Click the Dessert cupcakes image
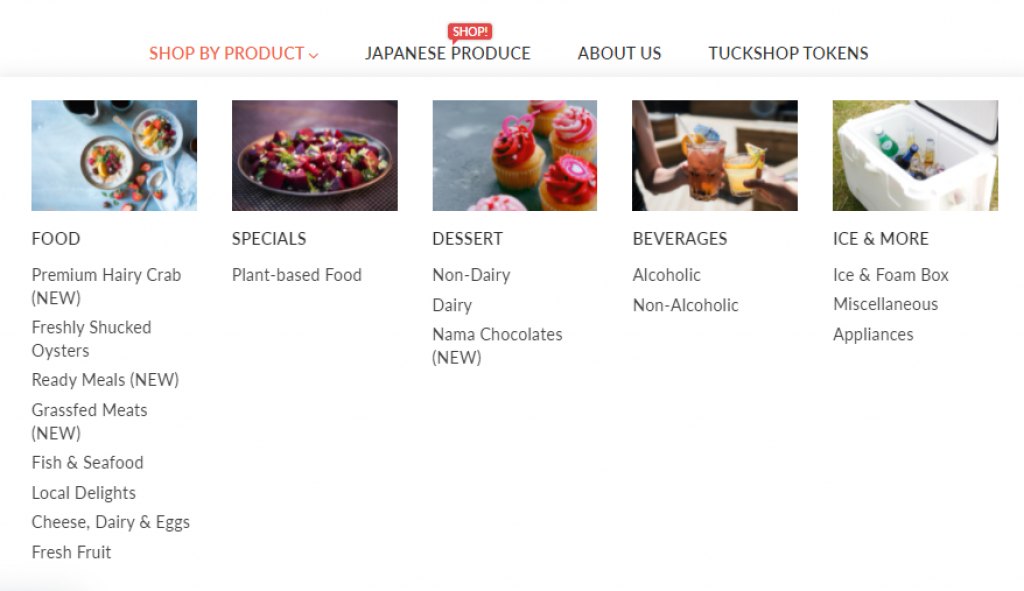The height and width of the screenshot is (591, 1024). [515, 155]
